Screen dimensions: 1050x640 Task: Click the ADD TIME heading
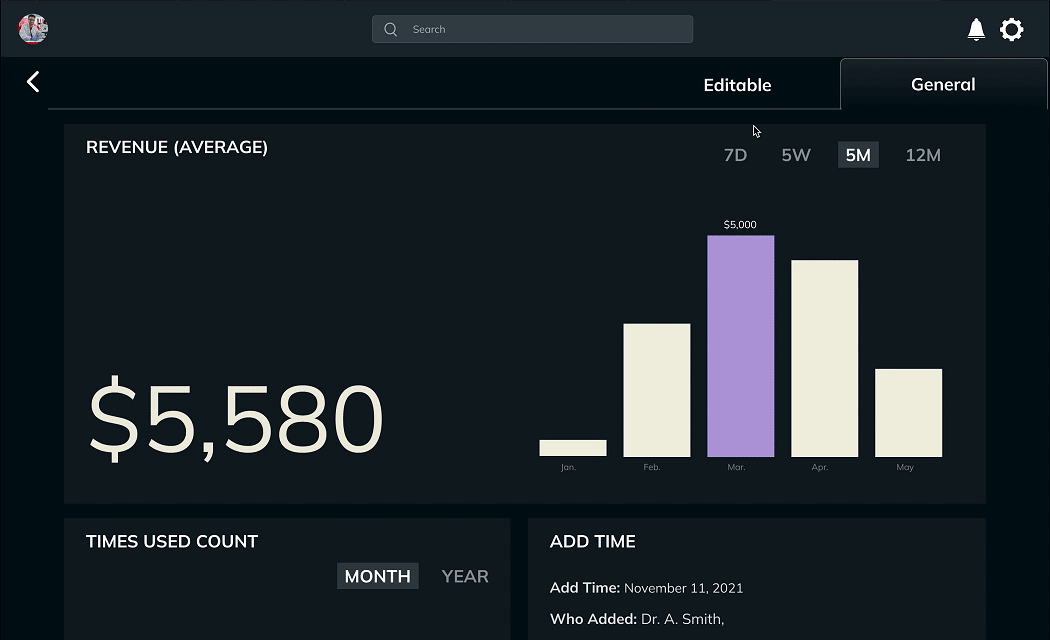[593, 542]
